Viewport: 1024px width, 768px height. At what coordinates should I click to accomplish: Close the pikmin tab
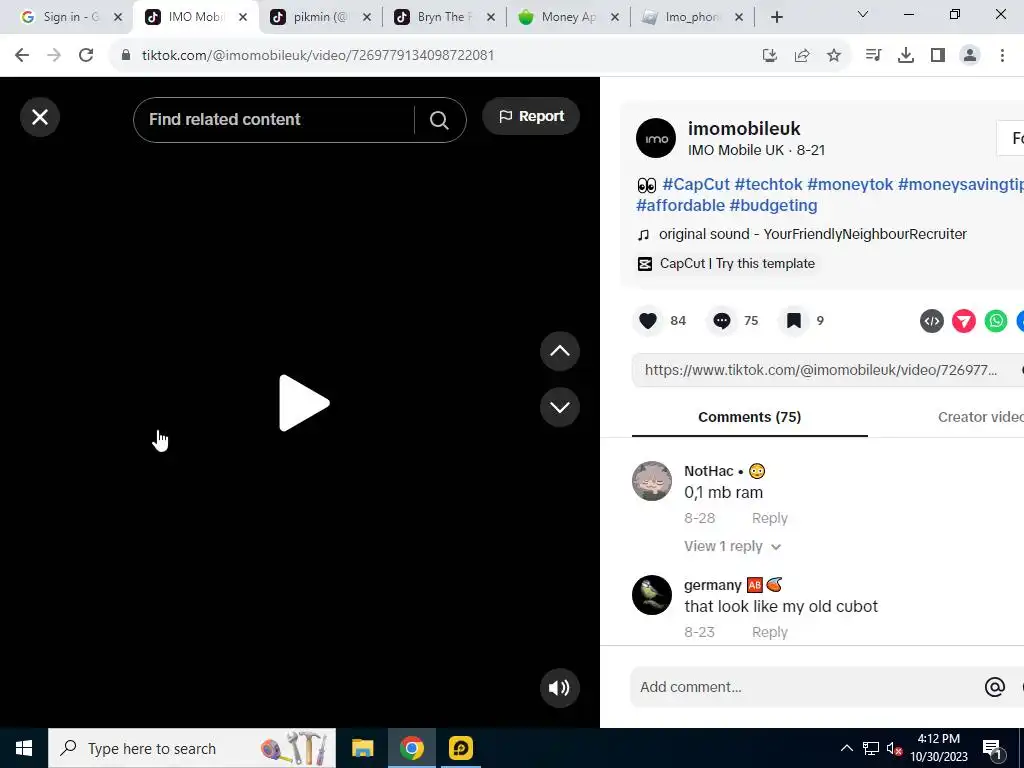pos(367,18)
